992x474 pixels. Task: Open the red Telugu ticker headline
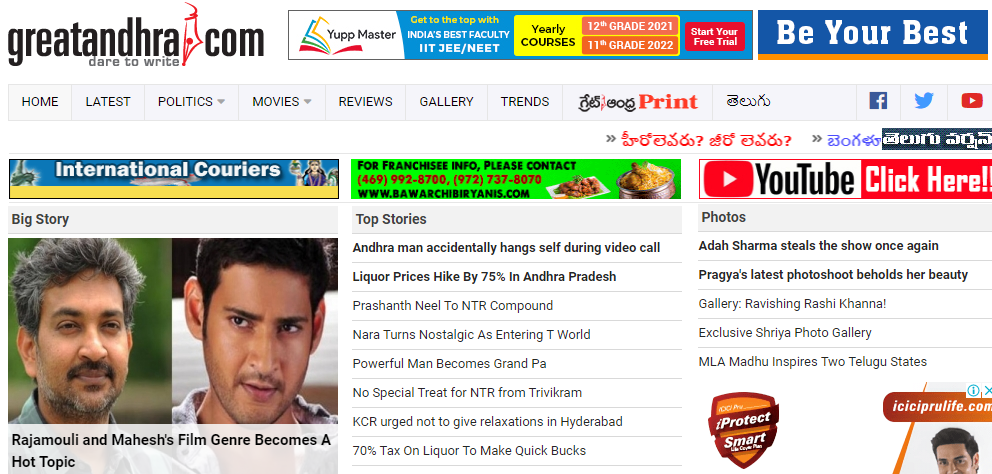pyautogui.click(x=706, y=140)
